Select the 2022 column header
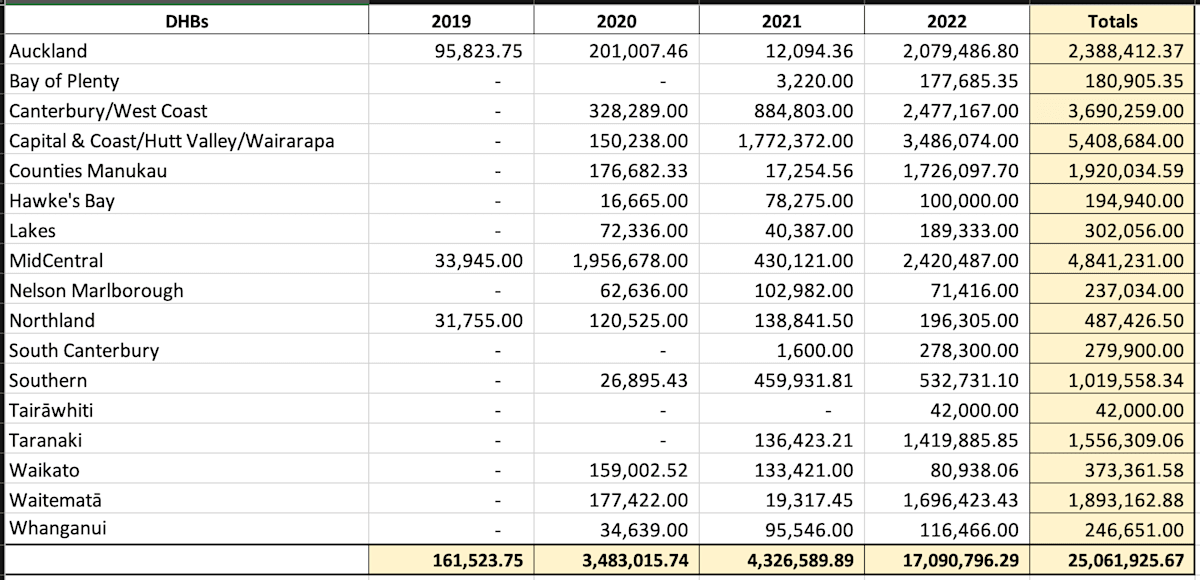 946,21
